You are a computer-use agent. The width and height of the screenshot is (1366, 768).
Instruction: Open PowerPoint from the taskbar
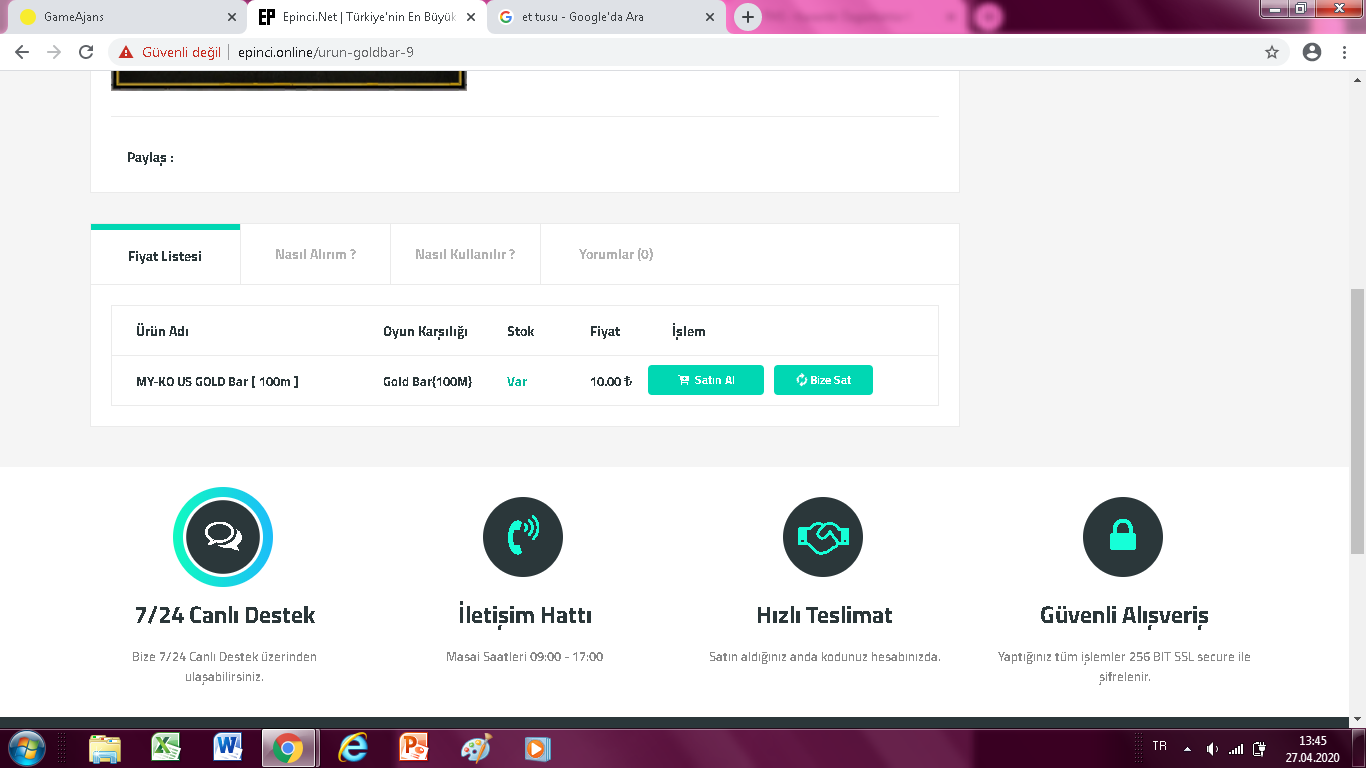[x=413, y=747]
